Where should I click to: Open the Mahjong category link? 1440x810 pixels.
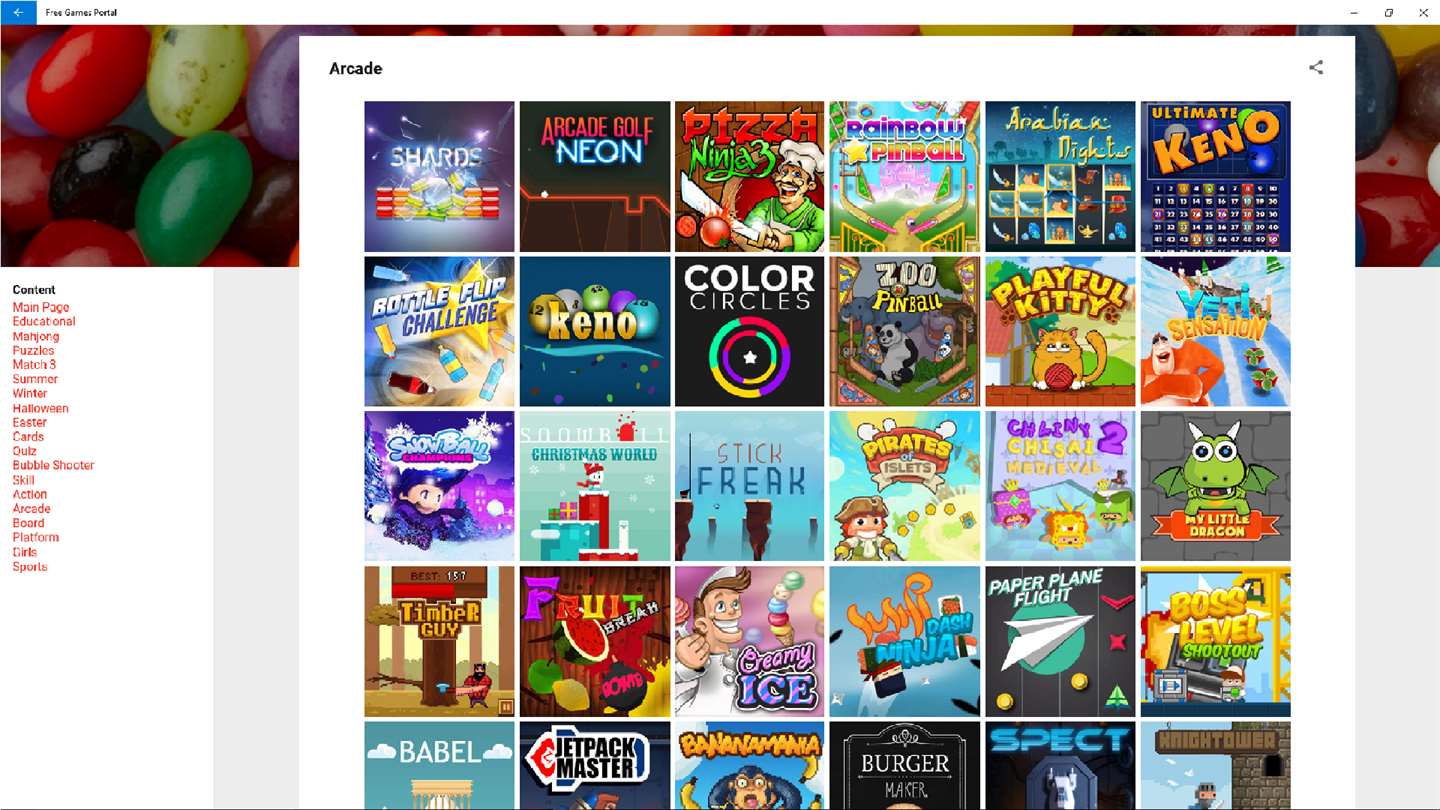36,336
